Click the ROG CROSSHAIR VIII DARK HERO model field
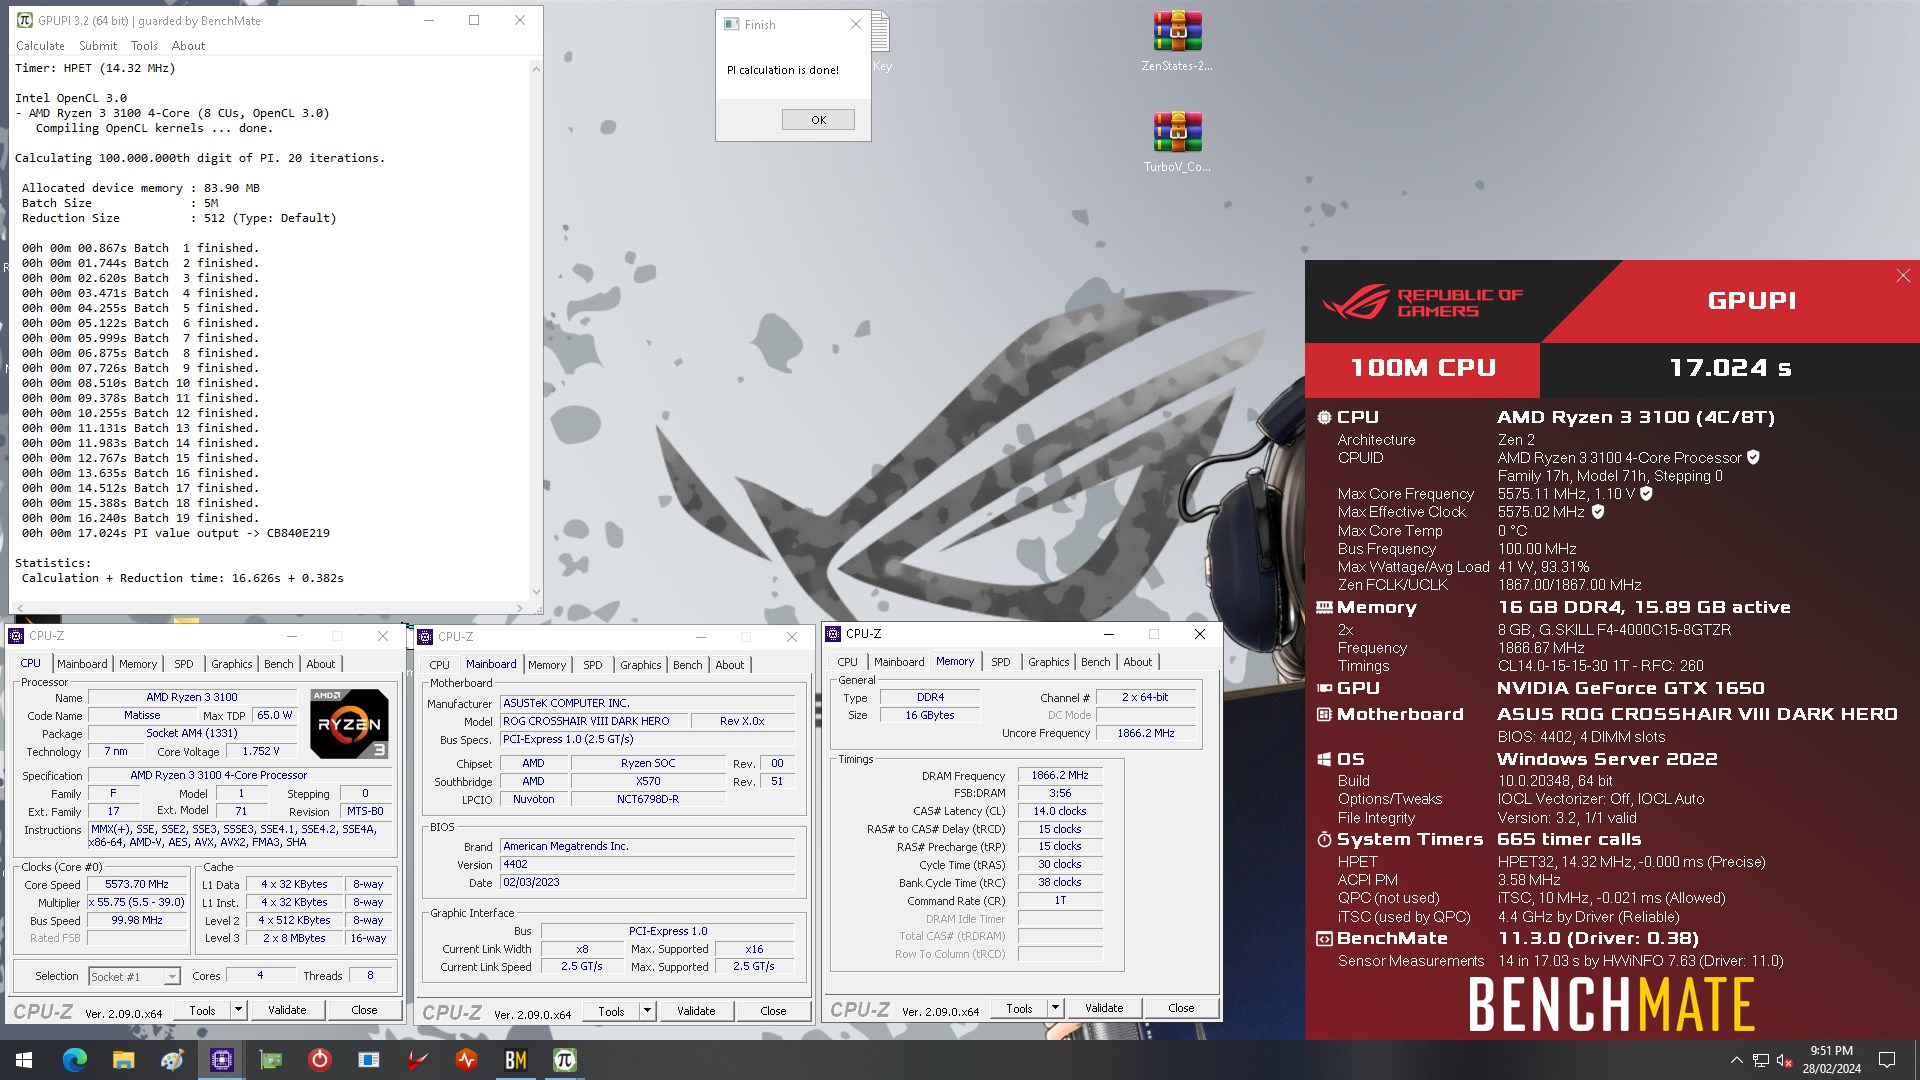The image size is (1920, 1080). pos(594,722)
